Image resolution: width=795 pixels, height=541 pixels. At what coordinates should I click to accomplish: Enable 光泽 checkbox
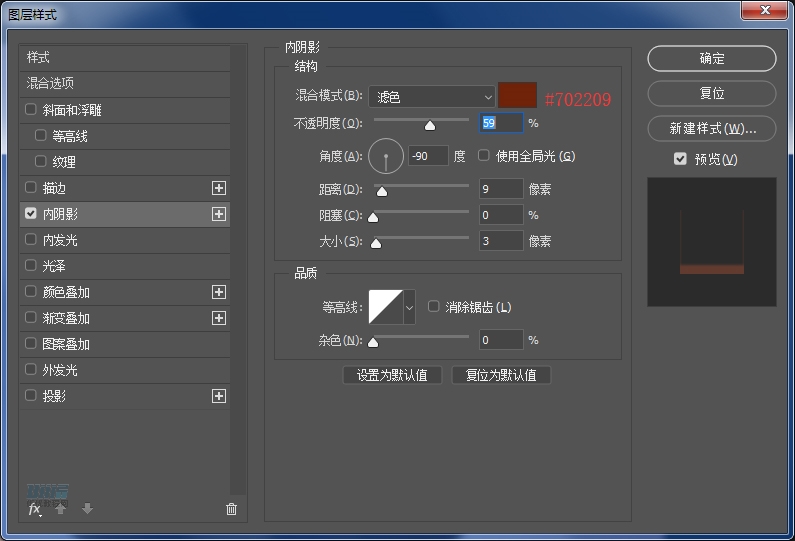[31, 265]
